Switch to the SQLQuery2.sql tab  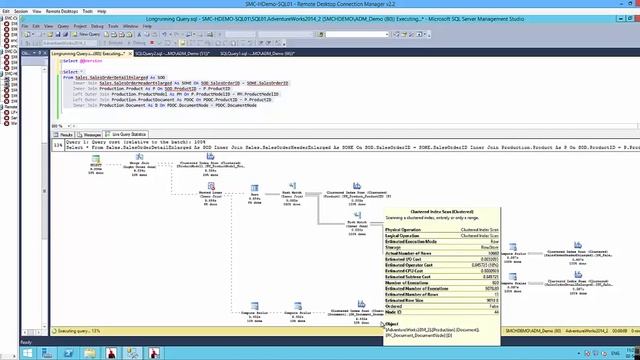[x=172, y=53]
